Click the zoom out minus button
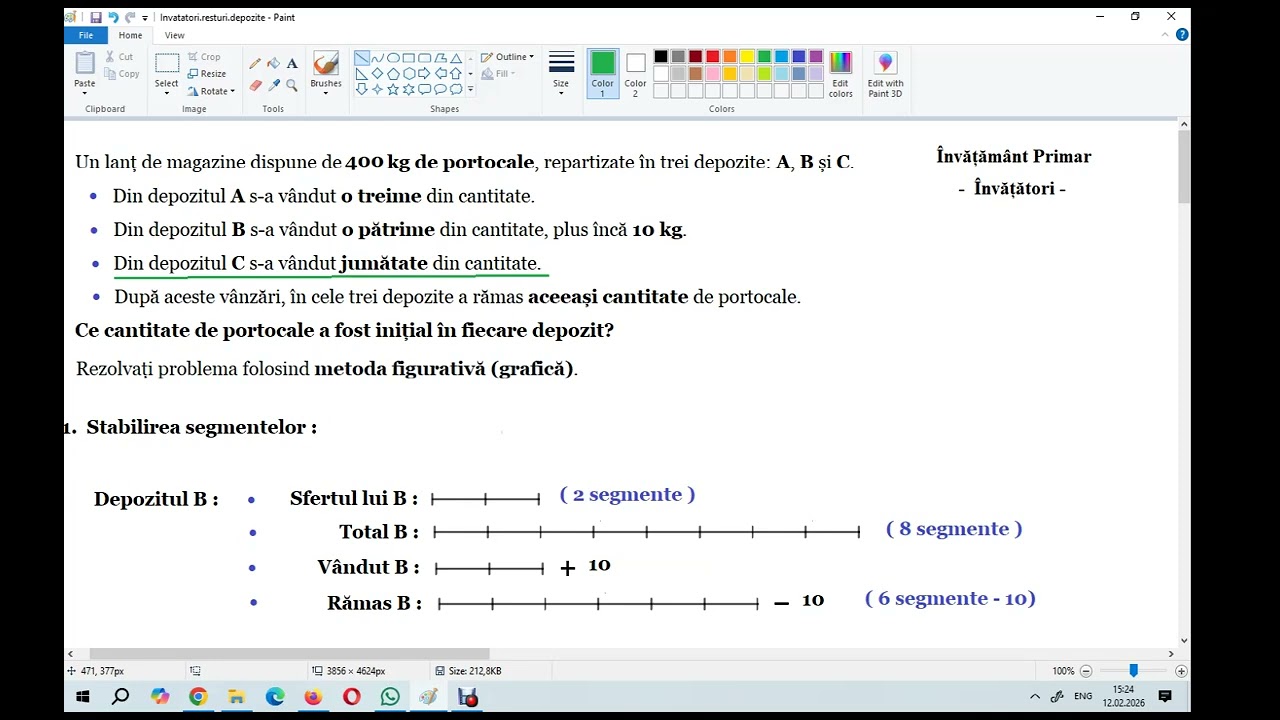Screen dimensions: 1280x720 [x=1086, y=671]
